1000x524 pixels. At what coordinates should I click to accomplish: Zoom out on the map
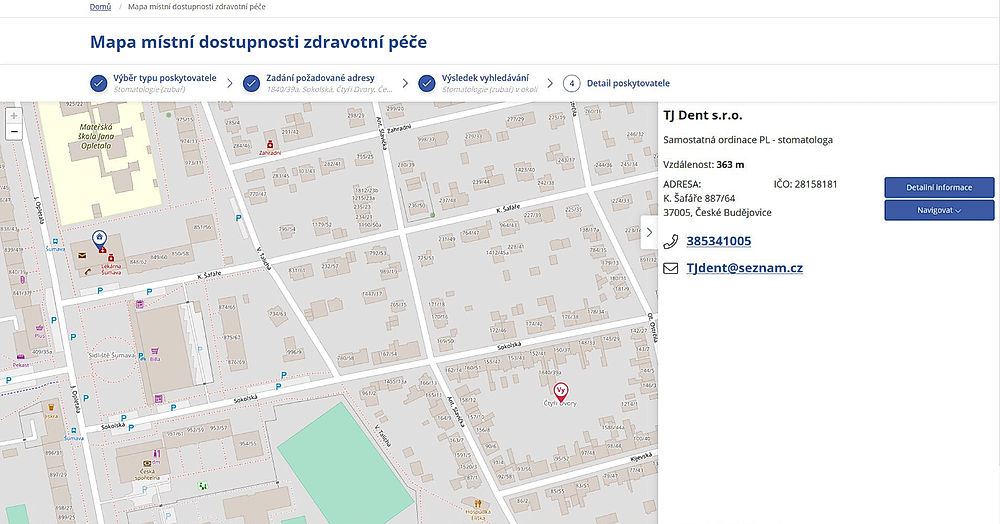coord(14,131)
